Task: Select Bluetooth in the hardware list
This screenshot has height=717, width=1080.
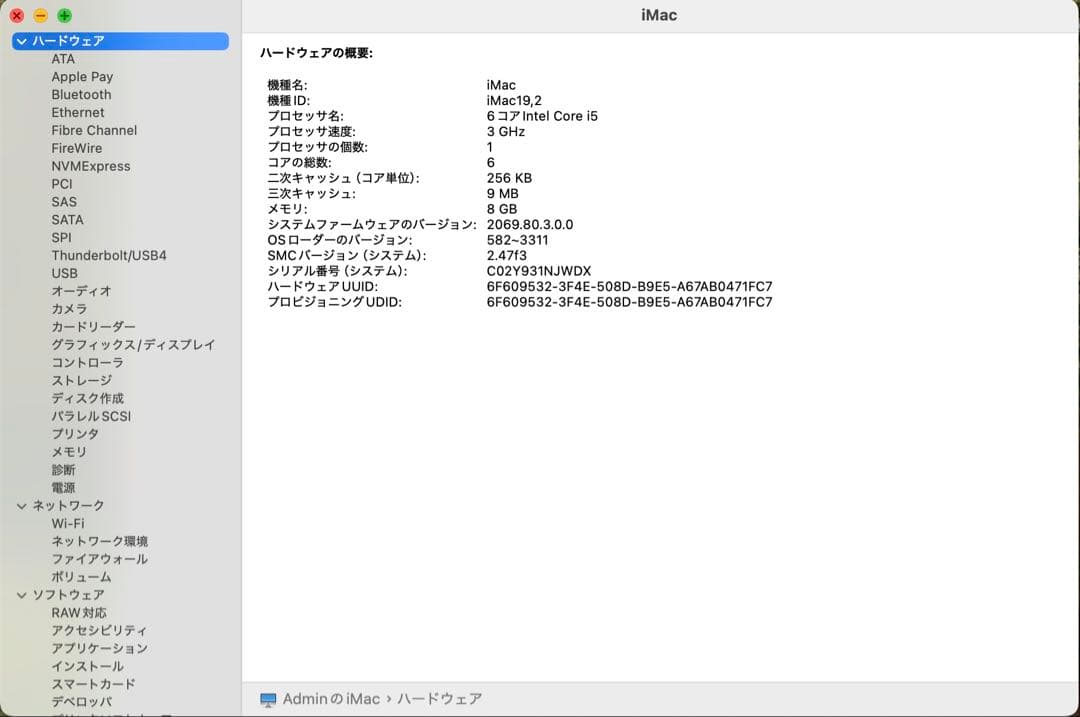Action: (x=81, y=94)
